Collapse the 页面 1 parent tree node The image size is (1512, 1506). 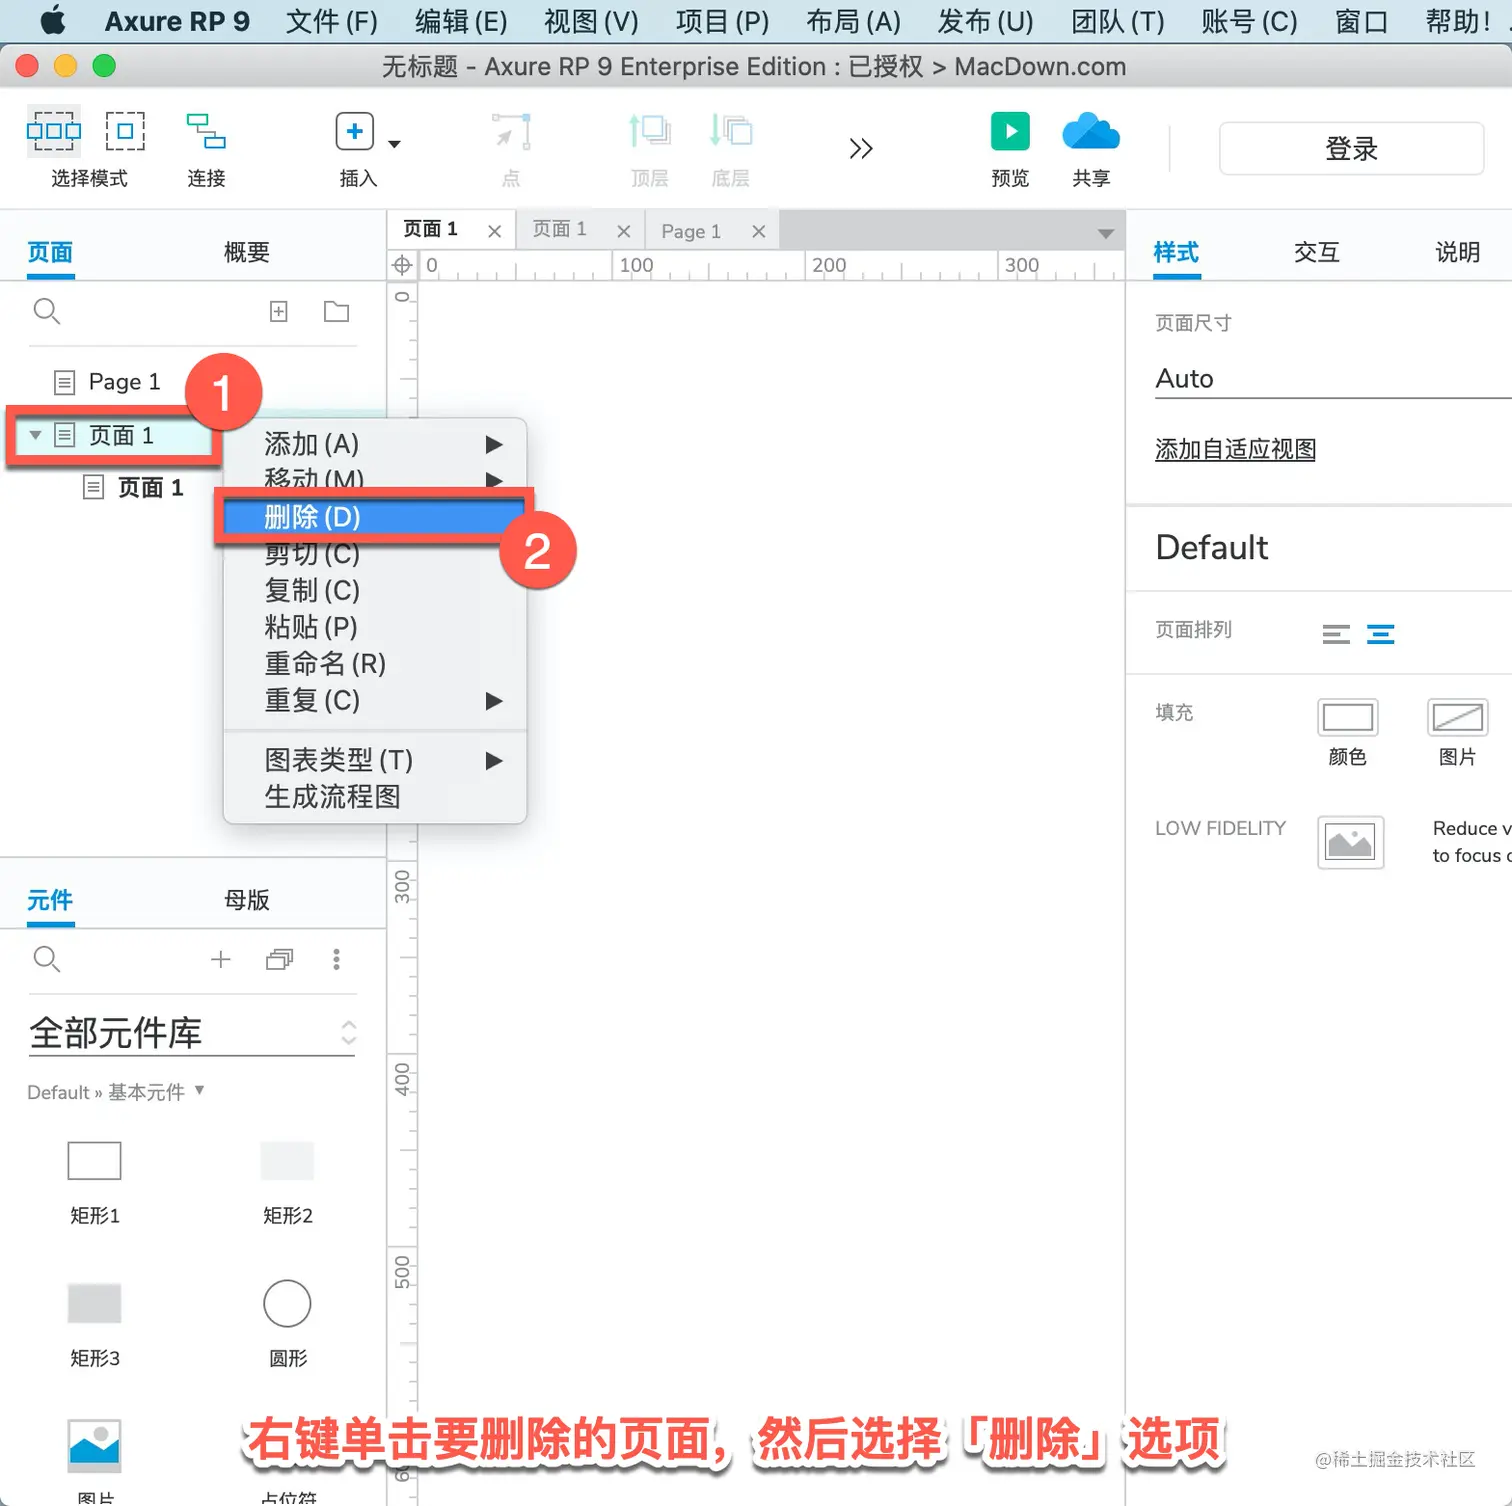coord(35,435)
